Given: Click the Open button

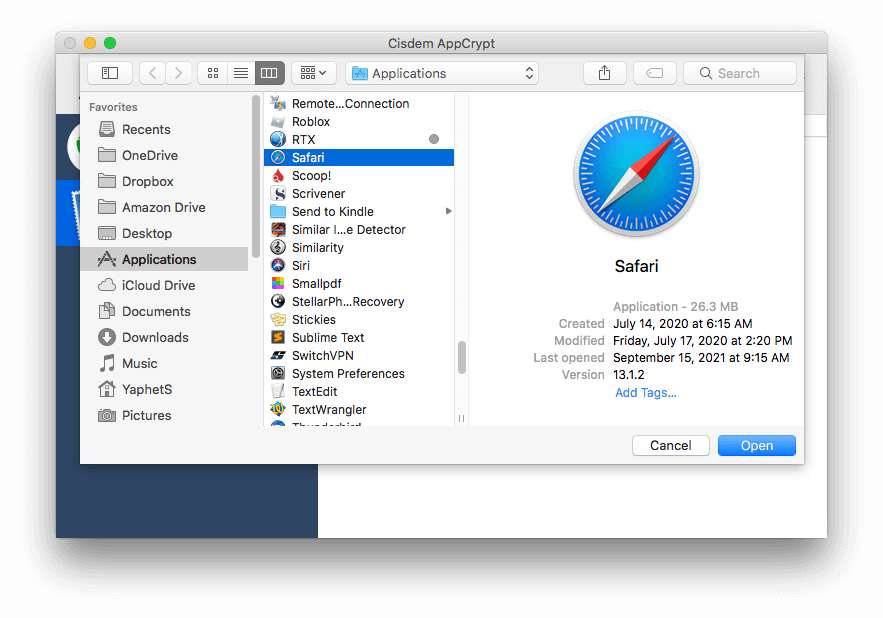Looking at the screenshot, I should click(756, 446).
